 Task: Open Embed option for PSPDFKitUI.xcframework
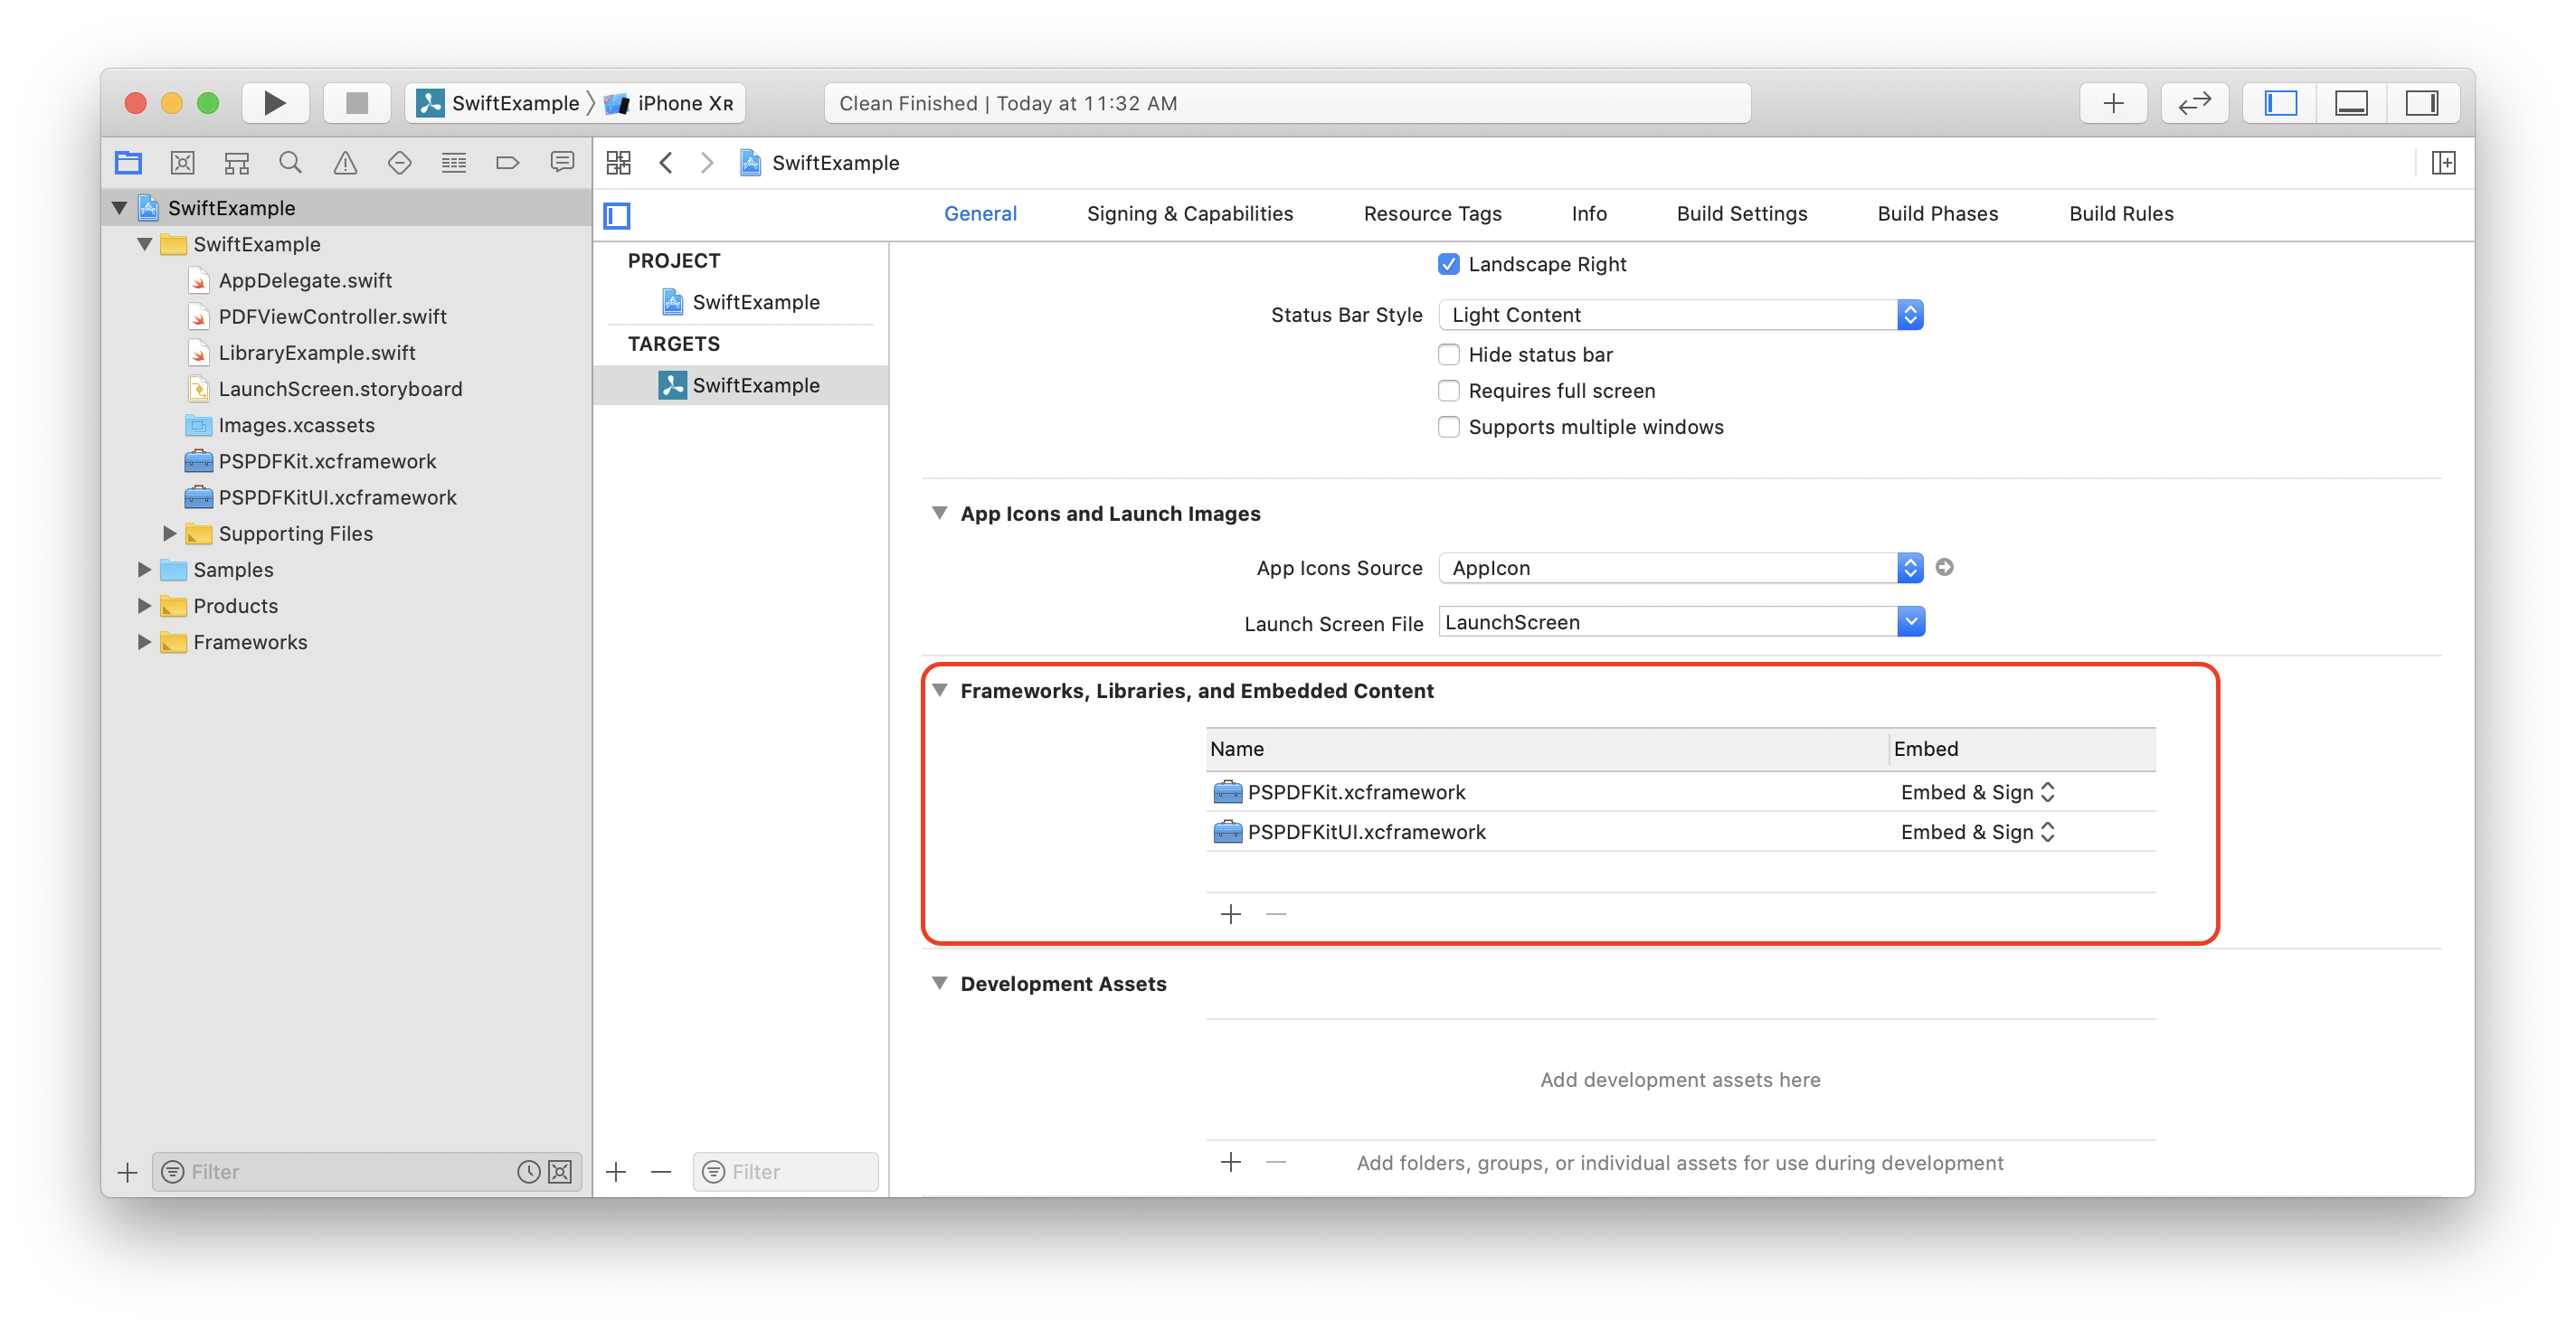pos(1977,832)
